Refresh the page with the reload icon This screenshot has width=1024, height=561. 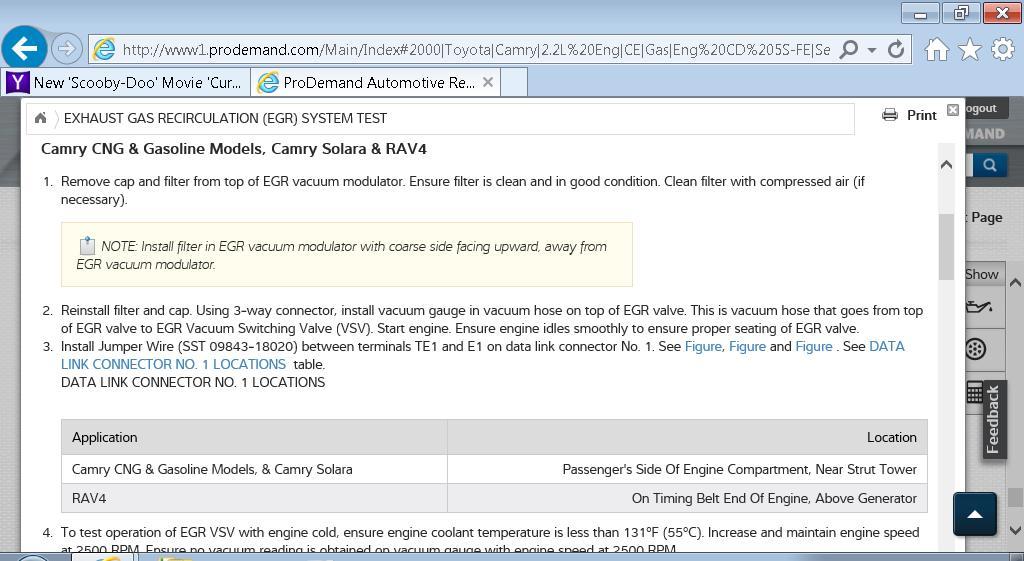click(x=896, y=49)
